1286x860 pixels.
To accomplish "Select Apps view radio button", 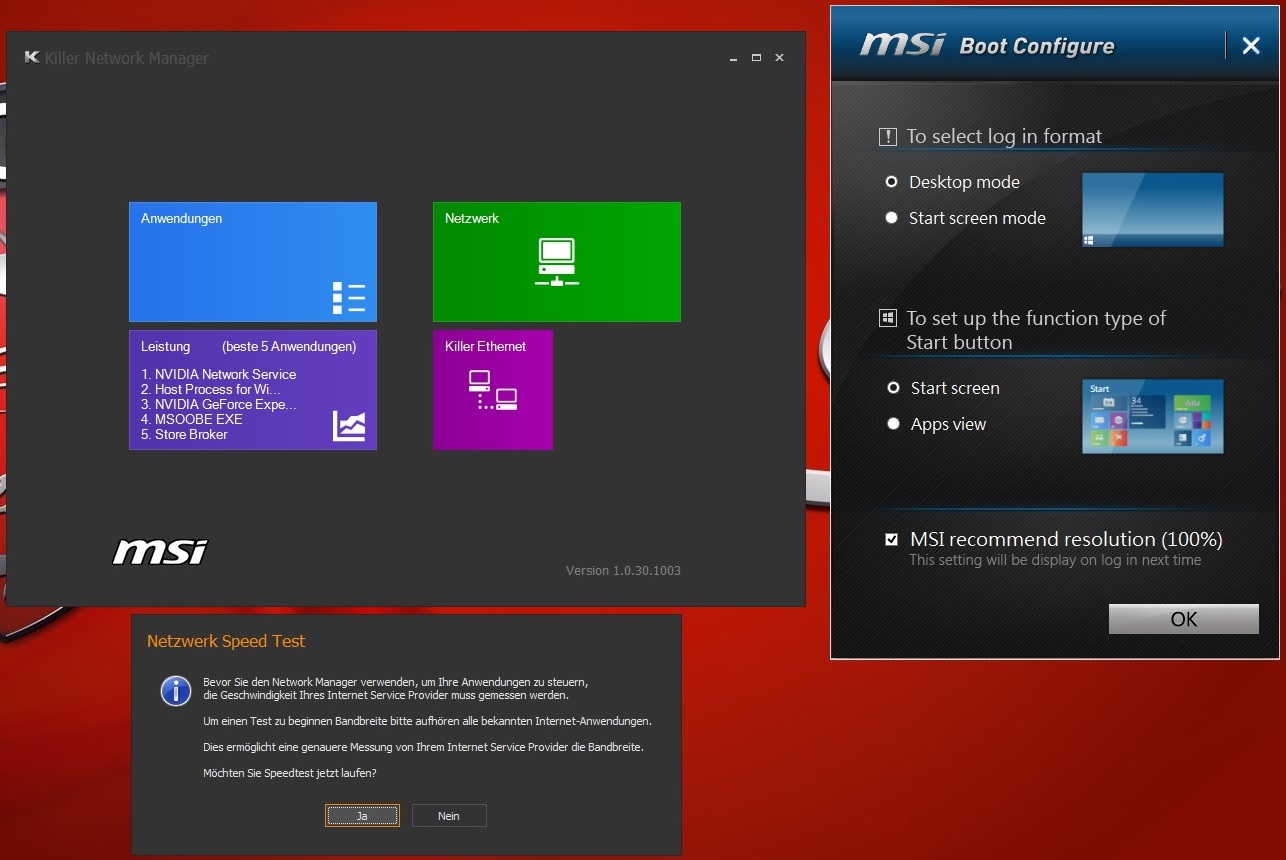I will (893, 424).
